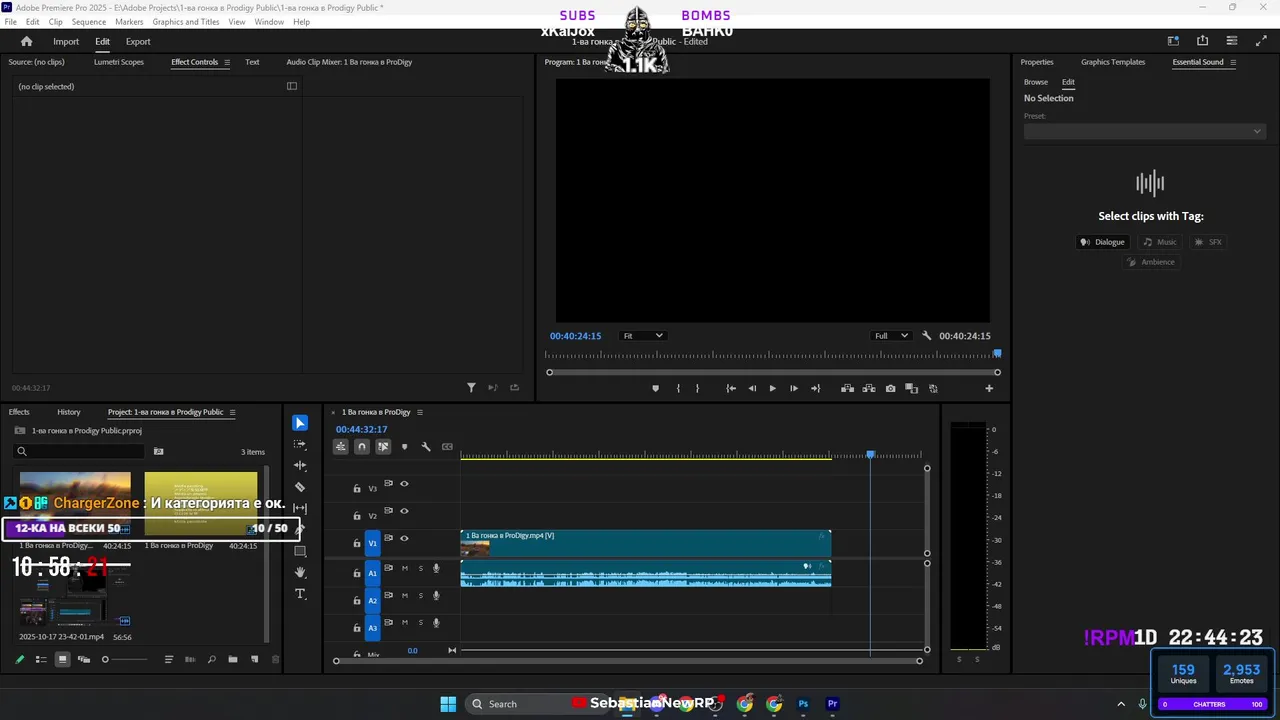Select the Hand tool
1280x720 pixels.
300,572
